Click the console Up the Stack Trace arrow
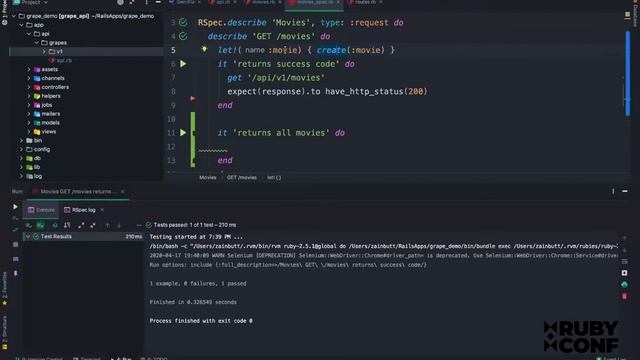The height and width of the screenshot is (360, 640). tap(624, 238)
